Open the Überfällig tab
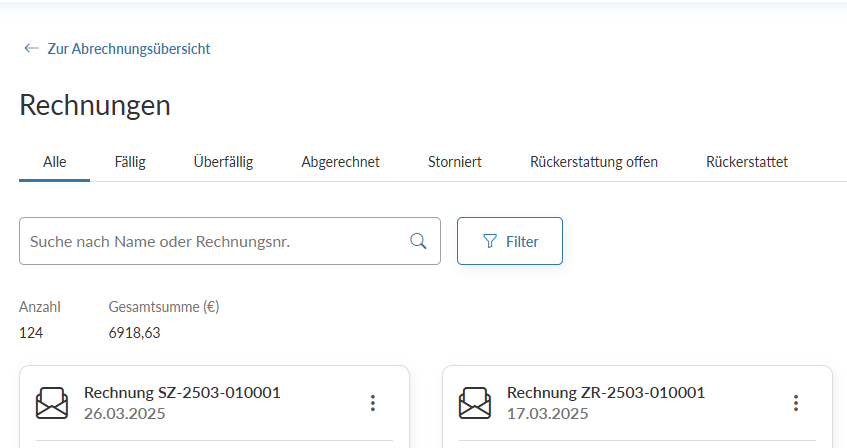Image resolution: width=847 pixels, height=448 pixels. click(x=223, y=162)
